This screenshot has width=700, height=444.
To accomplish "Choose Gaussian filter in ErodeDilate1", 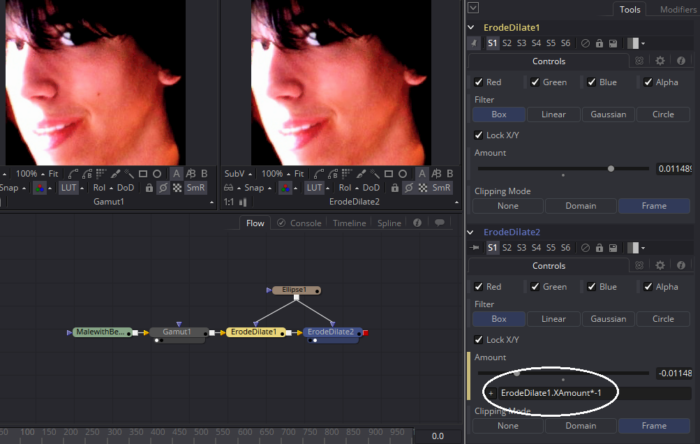I will 608,114.
